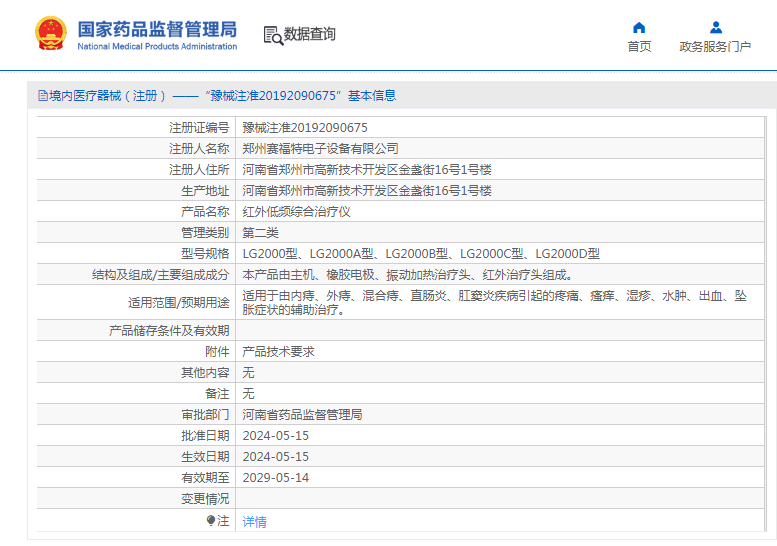
Task: Click the 首页 navigation label
Action: coord(639,47)
